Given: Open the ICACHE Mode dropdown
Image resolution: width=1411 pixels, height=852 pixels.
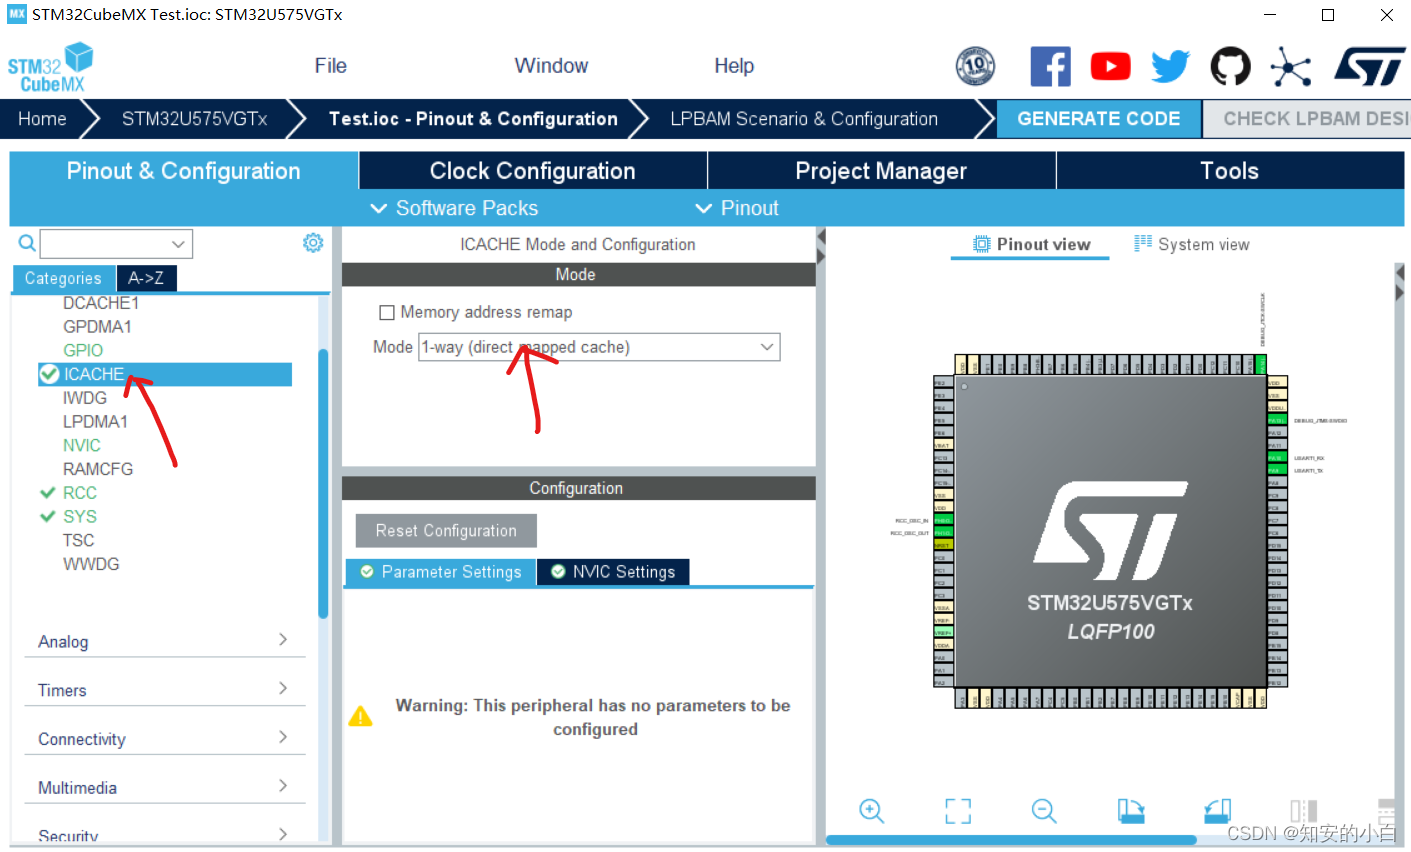Looking at the screenshot, I should pyautogui.click(x=599, y=347).
